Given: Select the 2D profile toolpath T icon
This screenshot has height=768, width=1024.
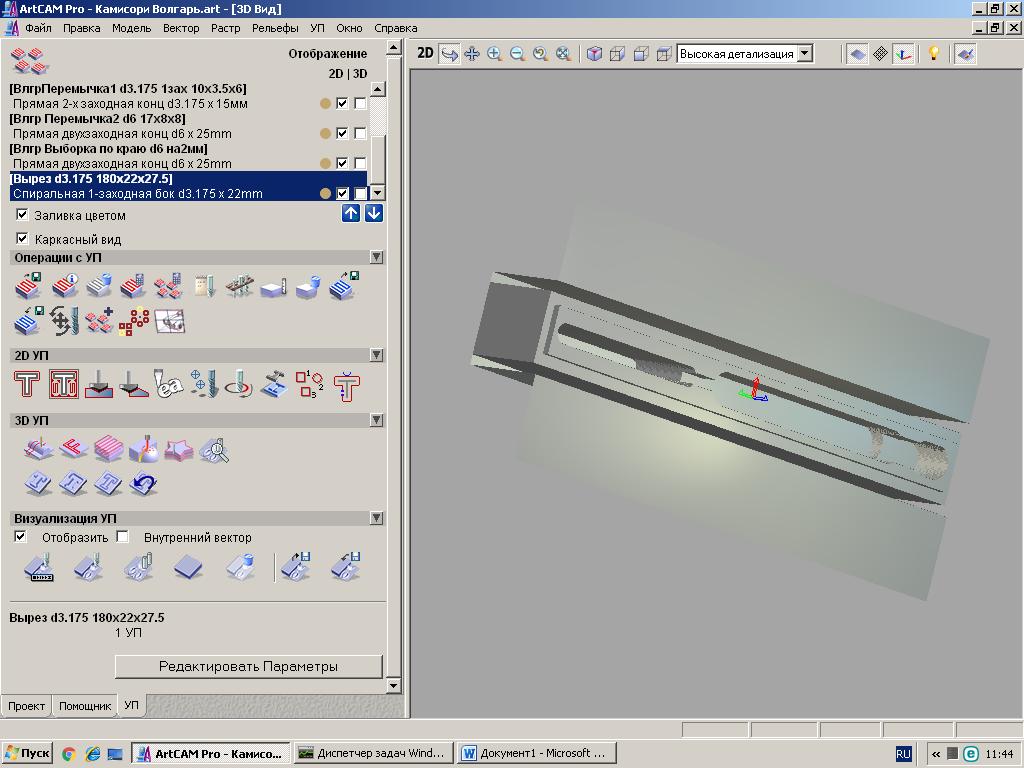Looking at the screenshot, I should click(x=27, y=385).
